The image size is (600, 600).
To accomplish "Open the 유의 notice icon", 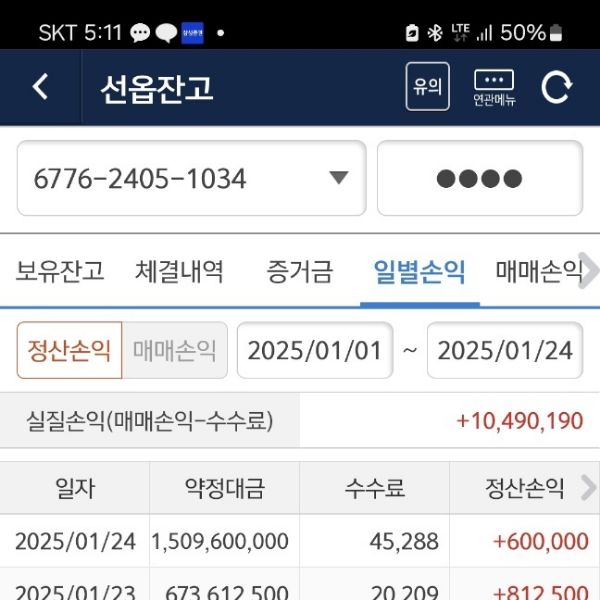I will pos(427,87).
